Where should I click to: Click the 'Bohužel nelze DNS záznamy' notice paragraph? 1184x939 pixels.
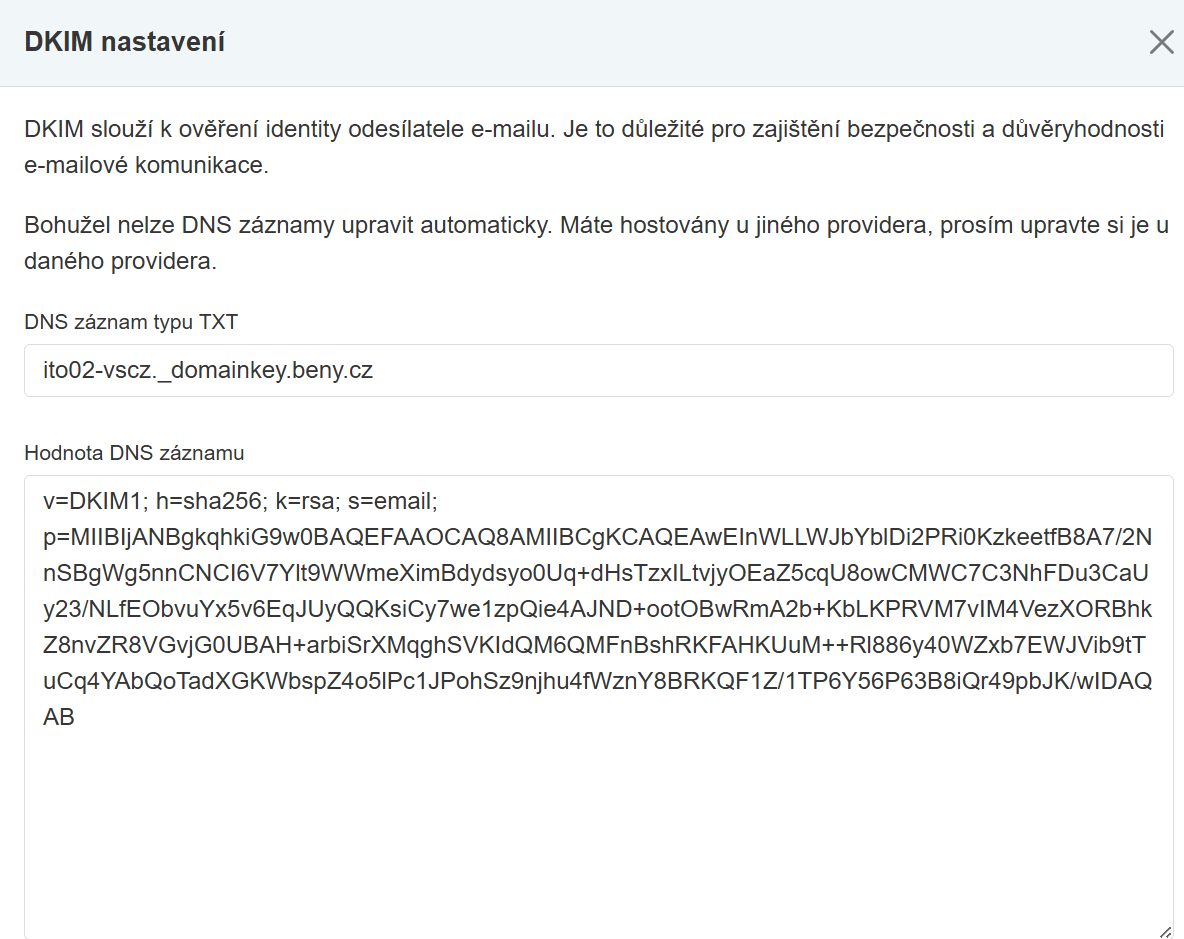click(596, 243)
